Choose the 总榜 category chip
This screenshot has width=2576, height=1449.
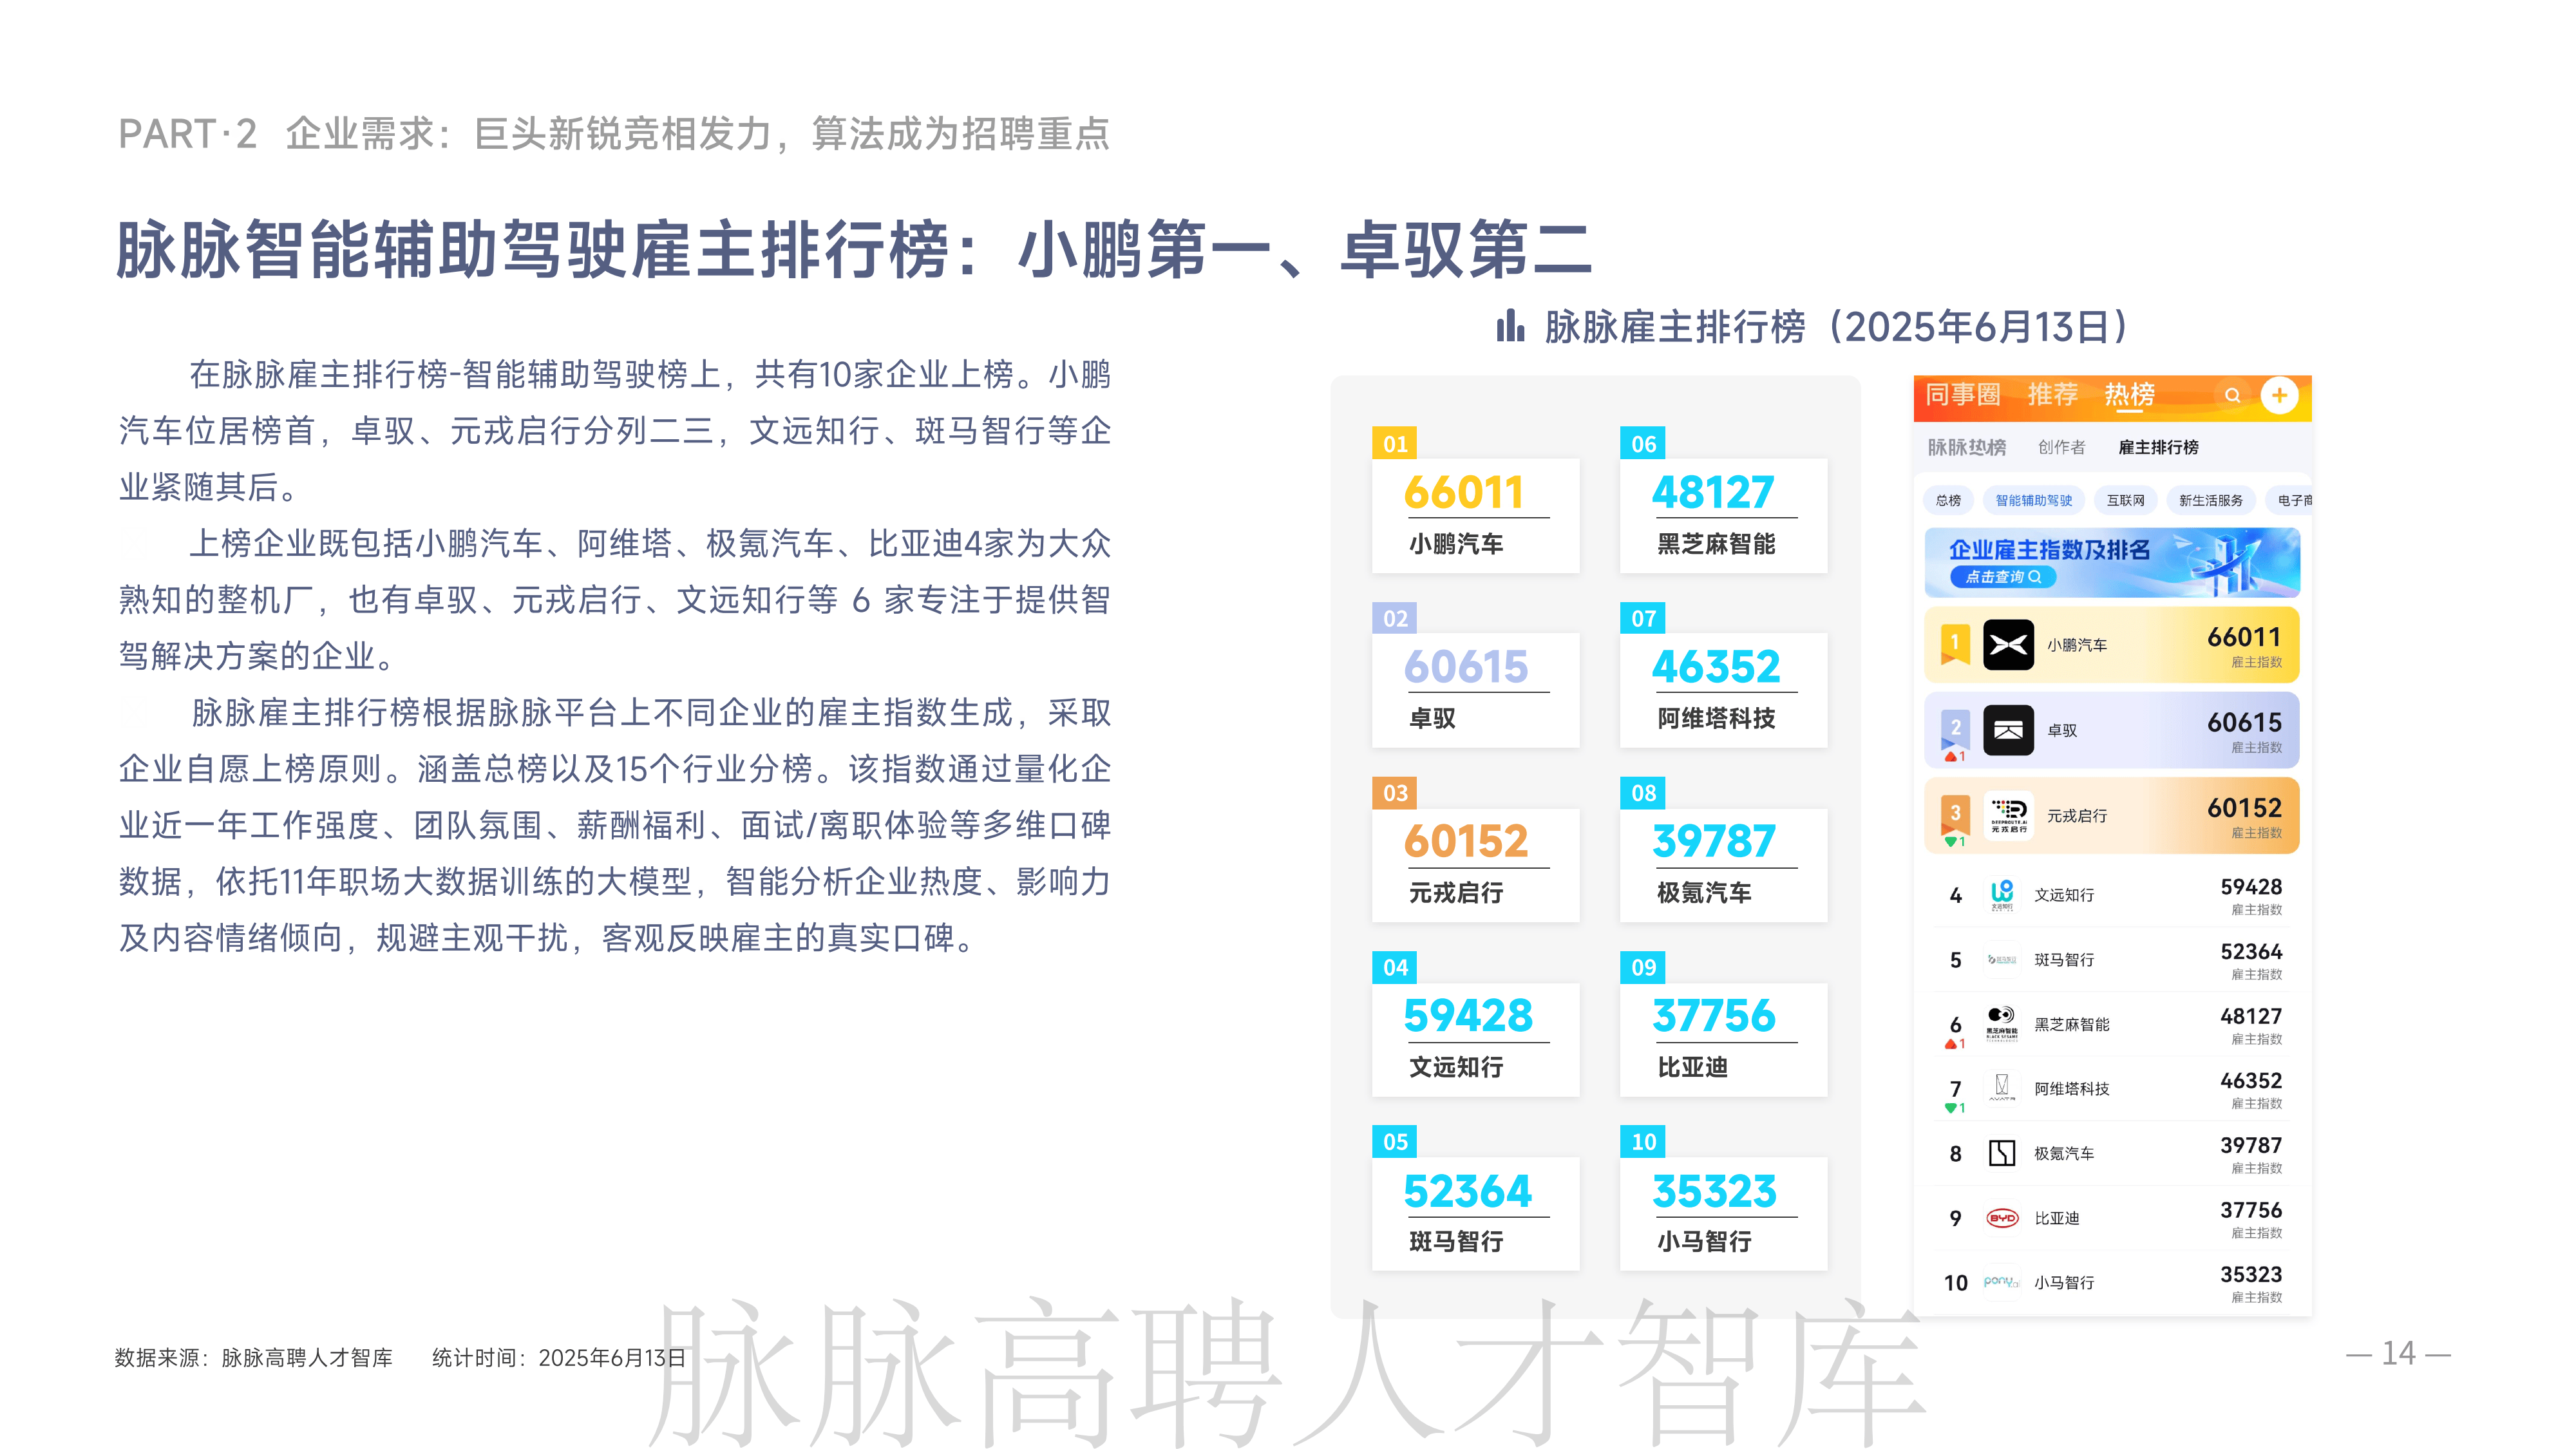pos(1948,500)
